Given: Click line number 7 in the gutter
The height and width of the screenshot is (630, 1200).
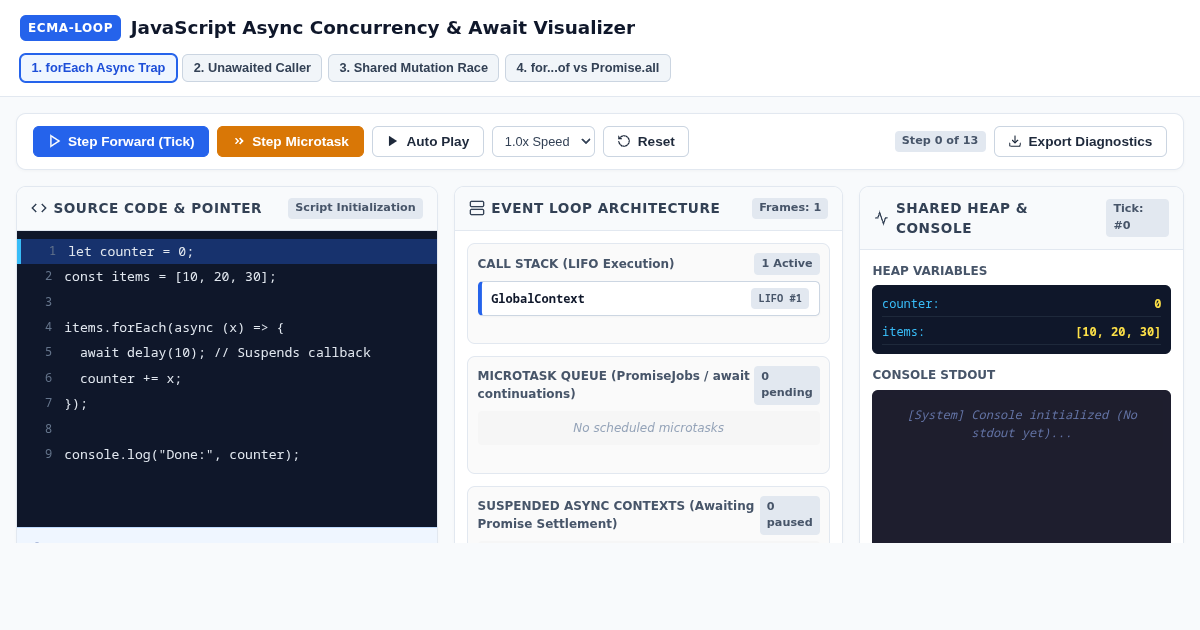Looking at the screenshot, I should [48, 403].
